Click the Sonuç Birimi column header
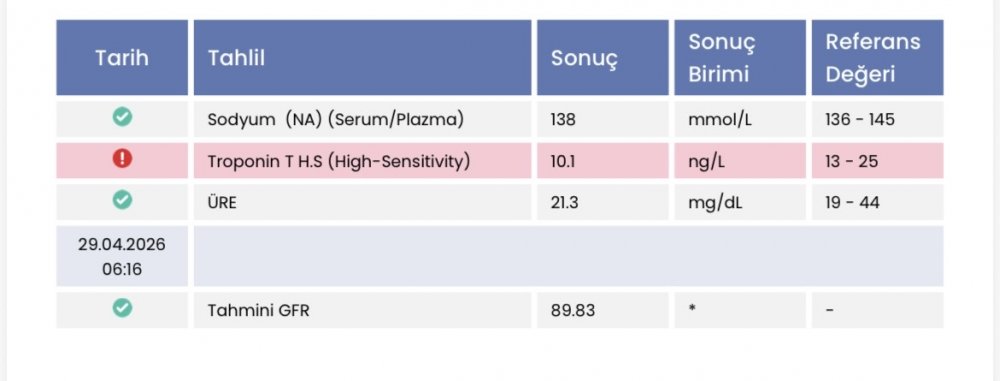 740,57
